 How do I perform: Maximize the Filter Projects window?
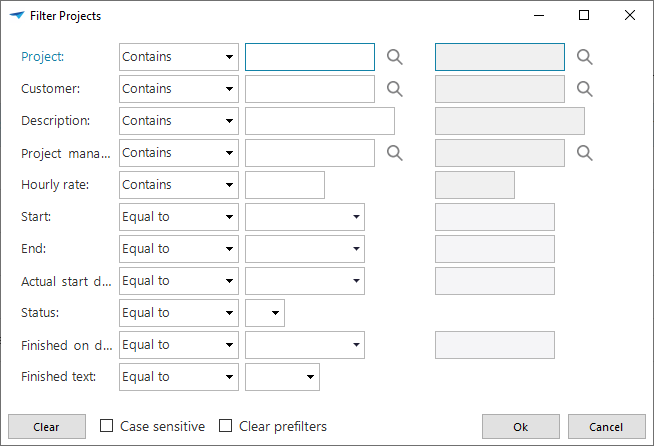point(584,16)
